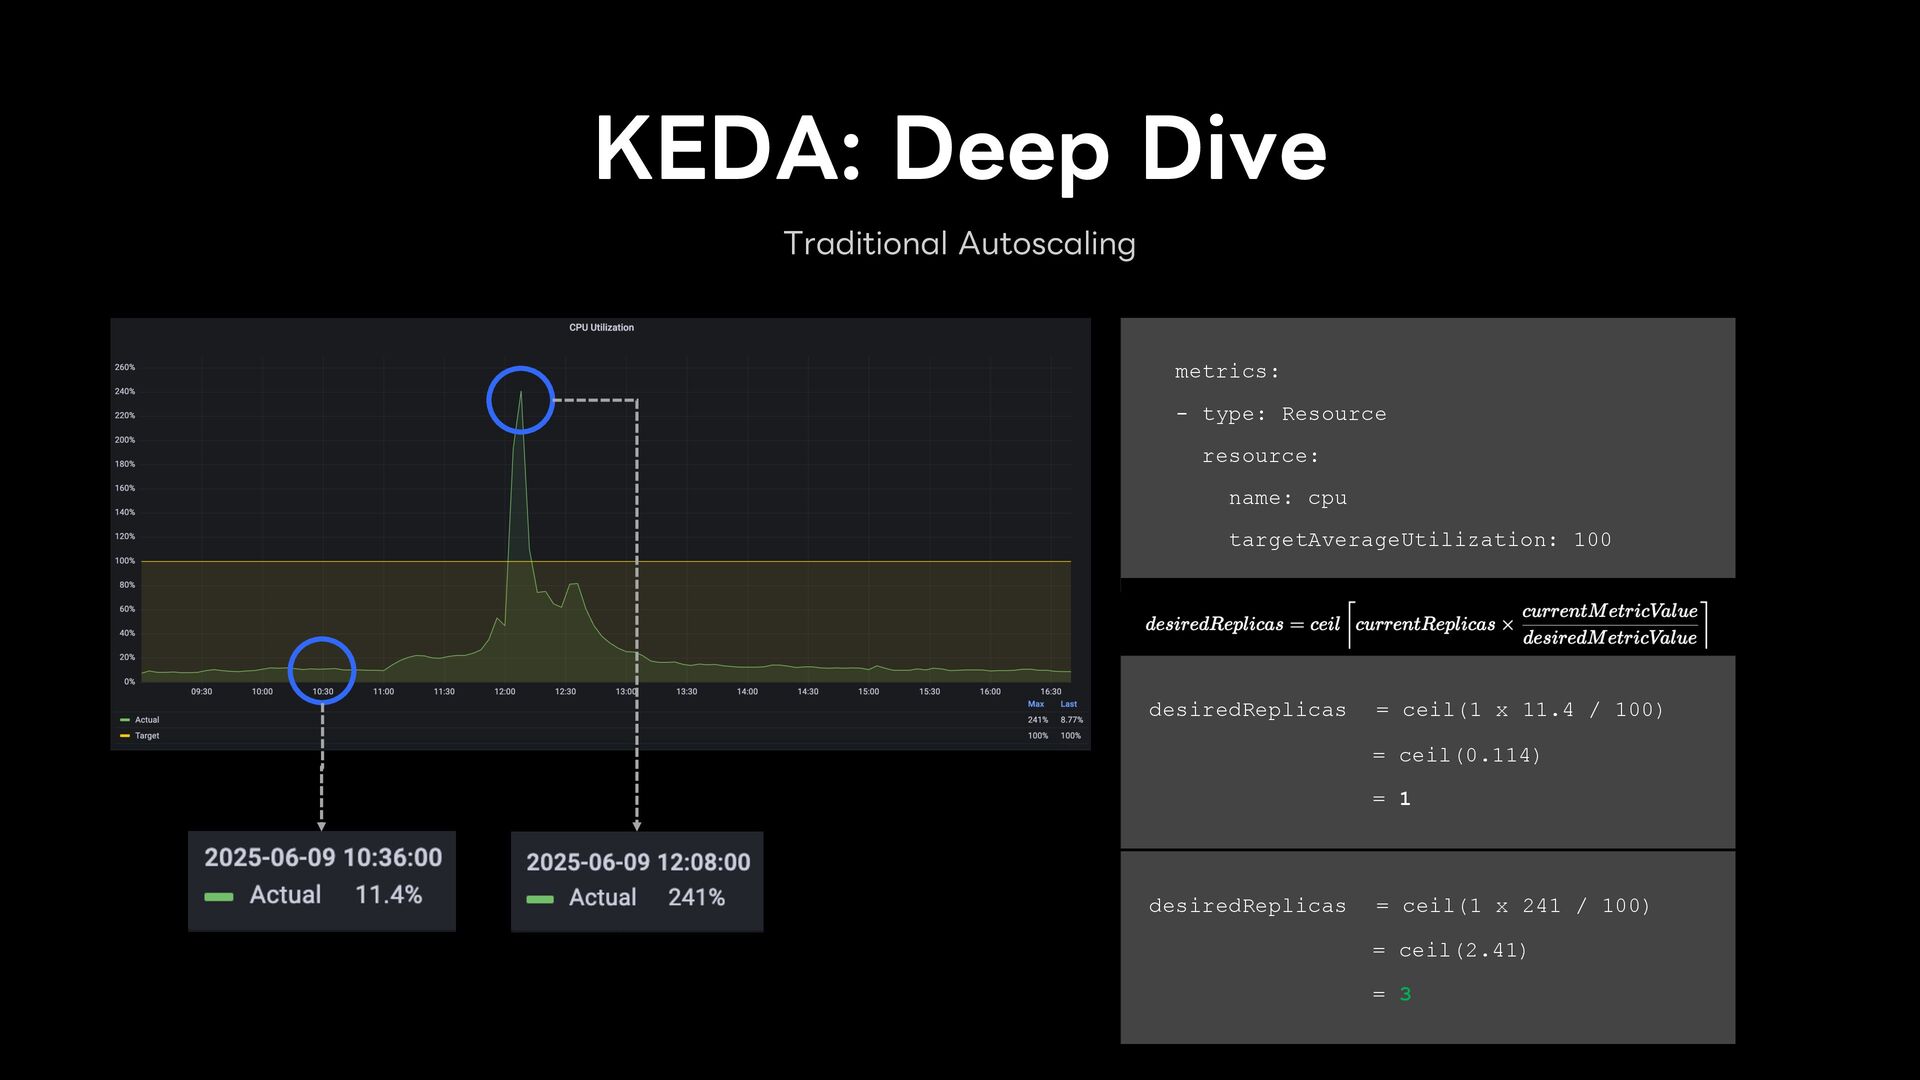This screenshot has height=1080, width=1920.
Task: Click the "resource:" YAML line
Action: [1261, 456]
